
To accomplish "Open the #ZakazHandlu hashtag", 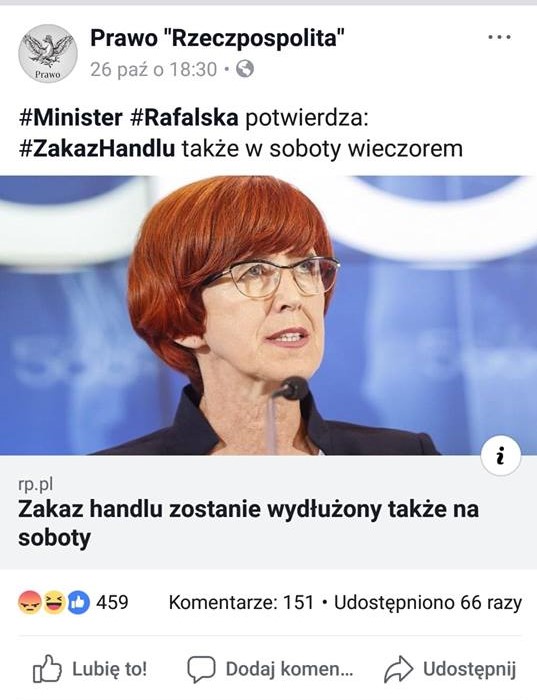I will coord(97,149).
